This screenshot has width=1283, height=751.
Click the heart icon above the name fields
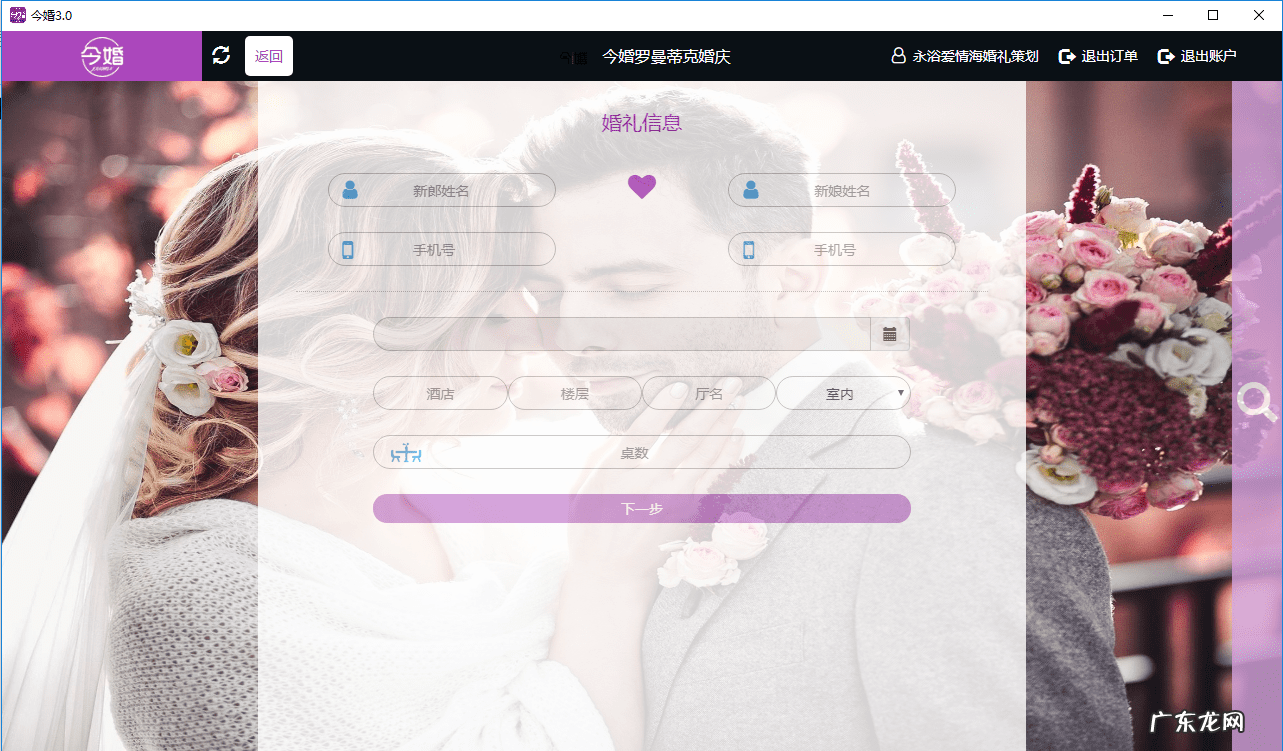point(641,186)
